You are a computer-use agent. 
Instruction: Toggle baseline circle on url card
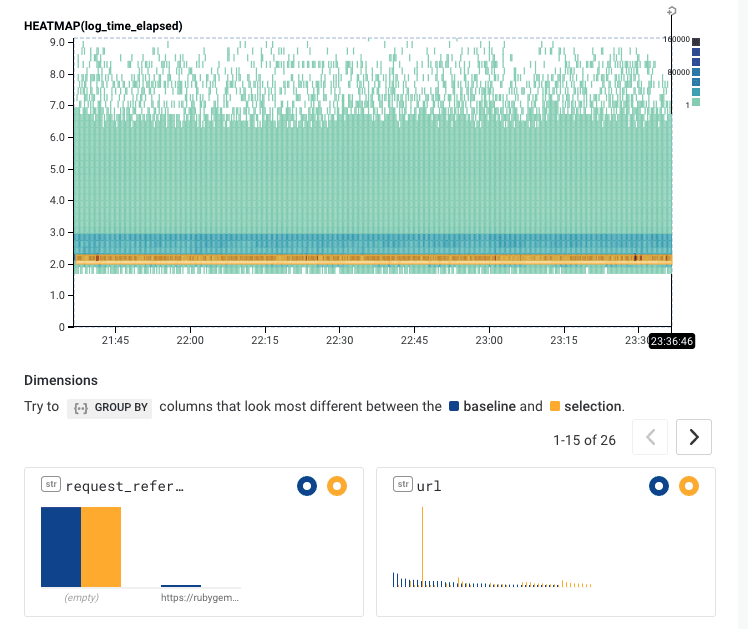coord(658,486)
